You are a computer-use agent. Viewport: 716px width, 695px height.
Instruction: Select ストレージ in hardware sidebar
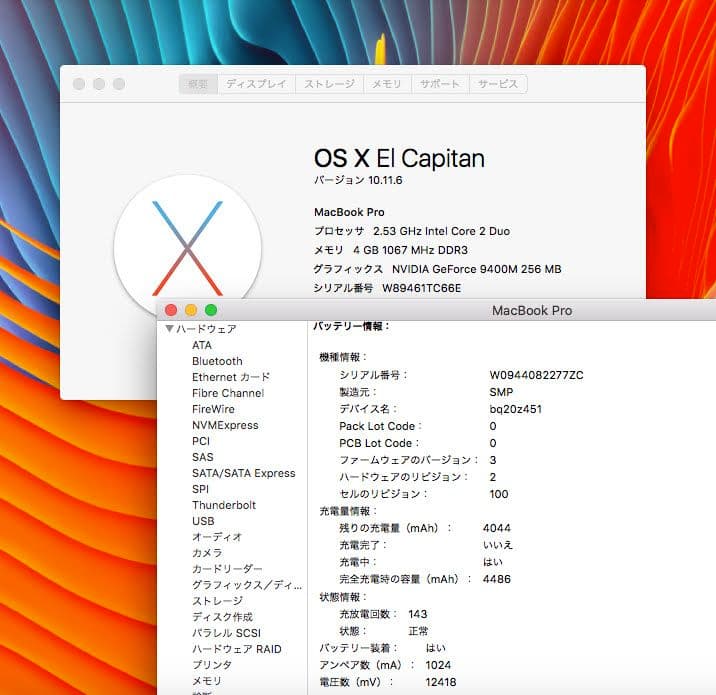pos(217,601)
